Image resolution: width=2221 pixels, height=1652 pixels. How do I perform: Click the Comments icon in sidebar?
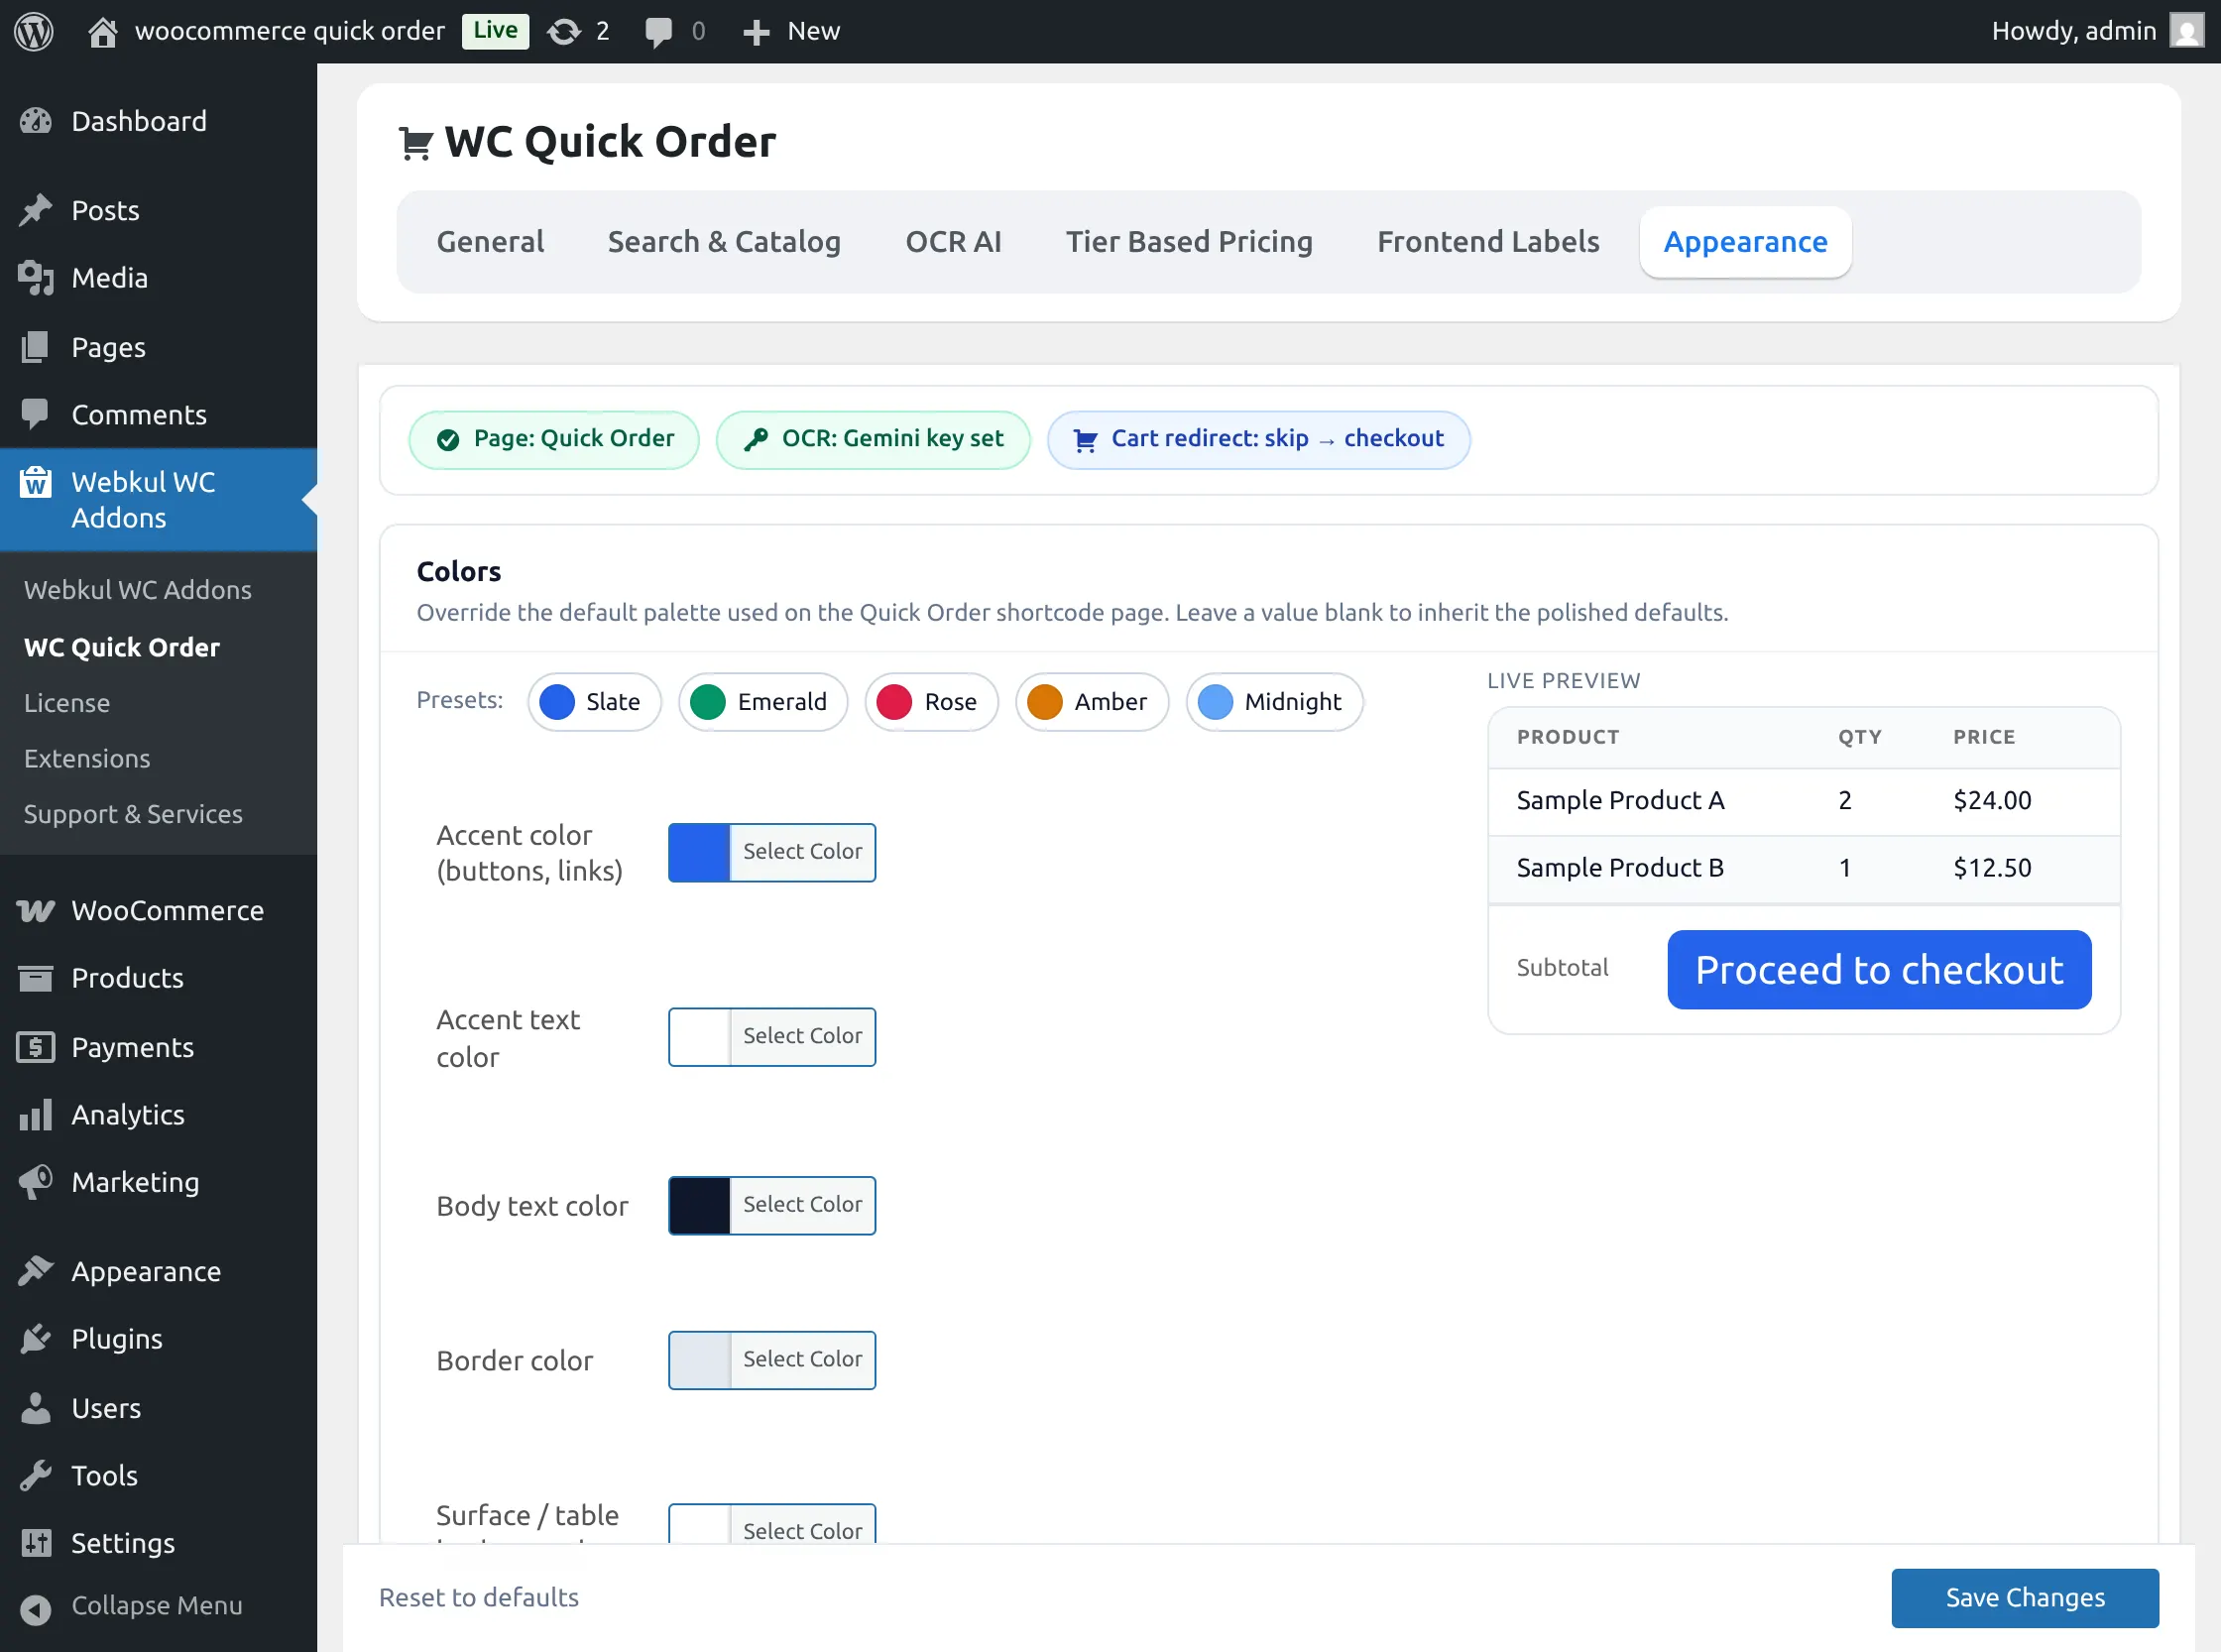(x=35, y=414)
